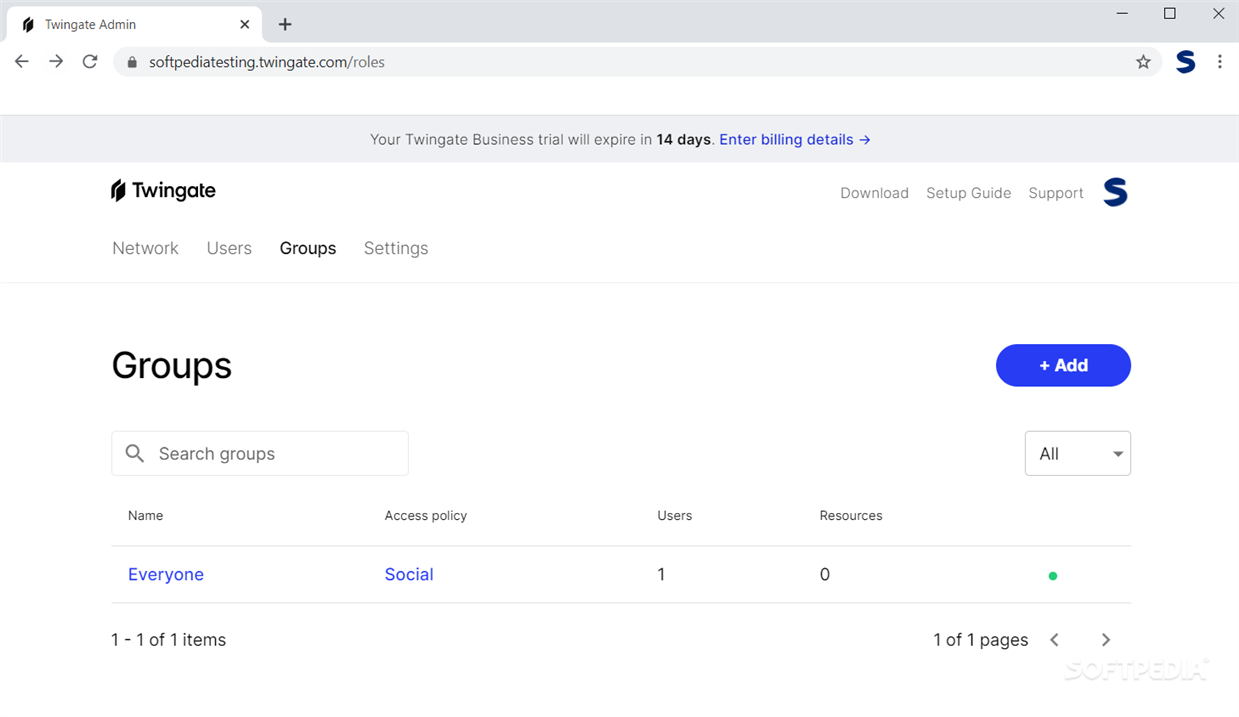Select the Twingate Admin browser tab
1239x717 pixels.
pyautogui.click(x=132, y=24)
